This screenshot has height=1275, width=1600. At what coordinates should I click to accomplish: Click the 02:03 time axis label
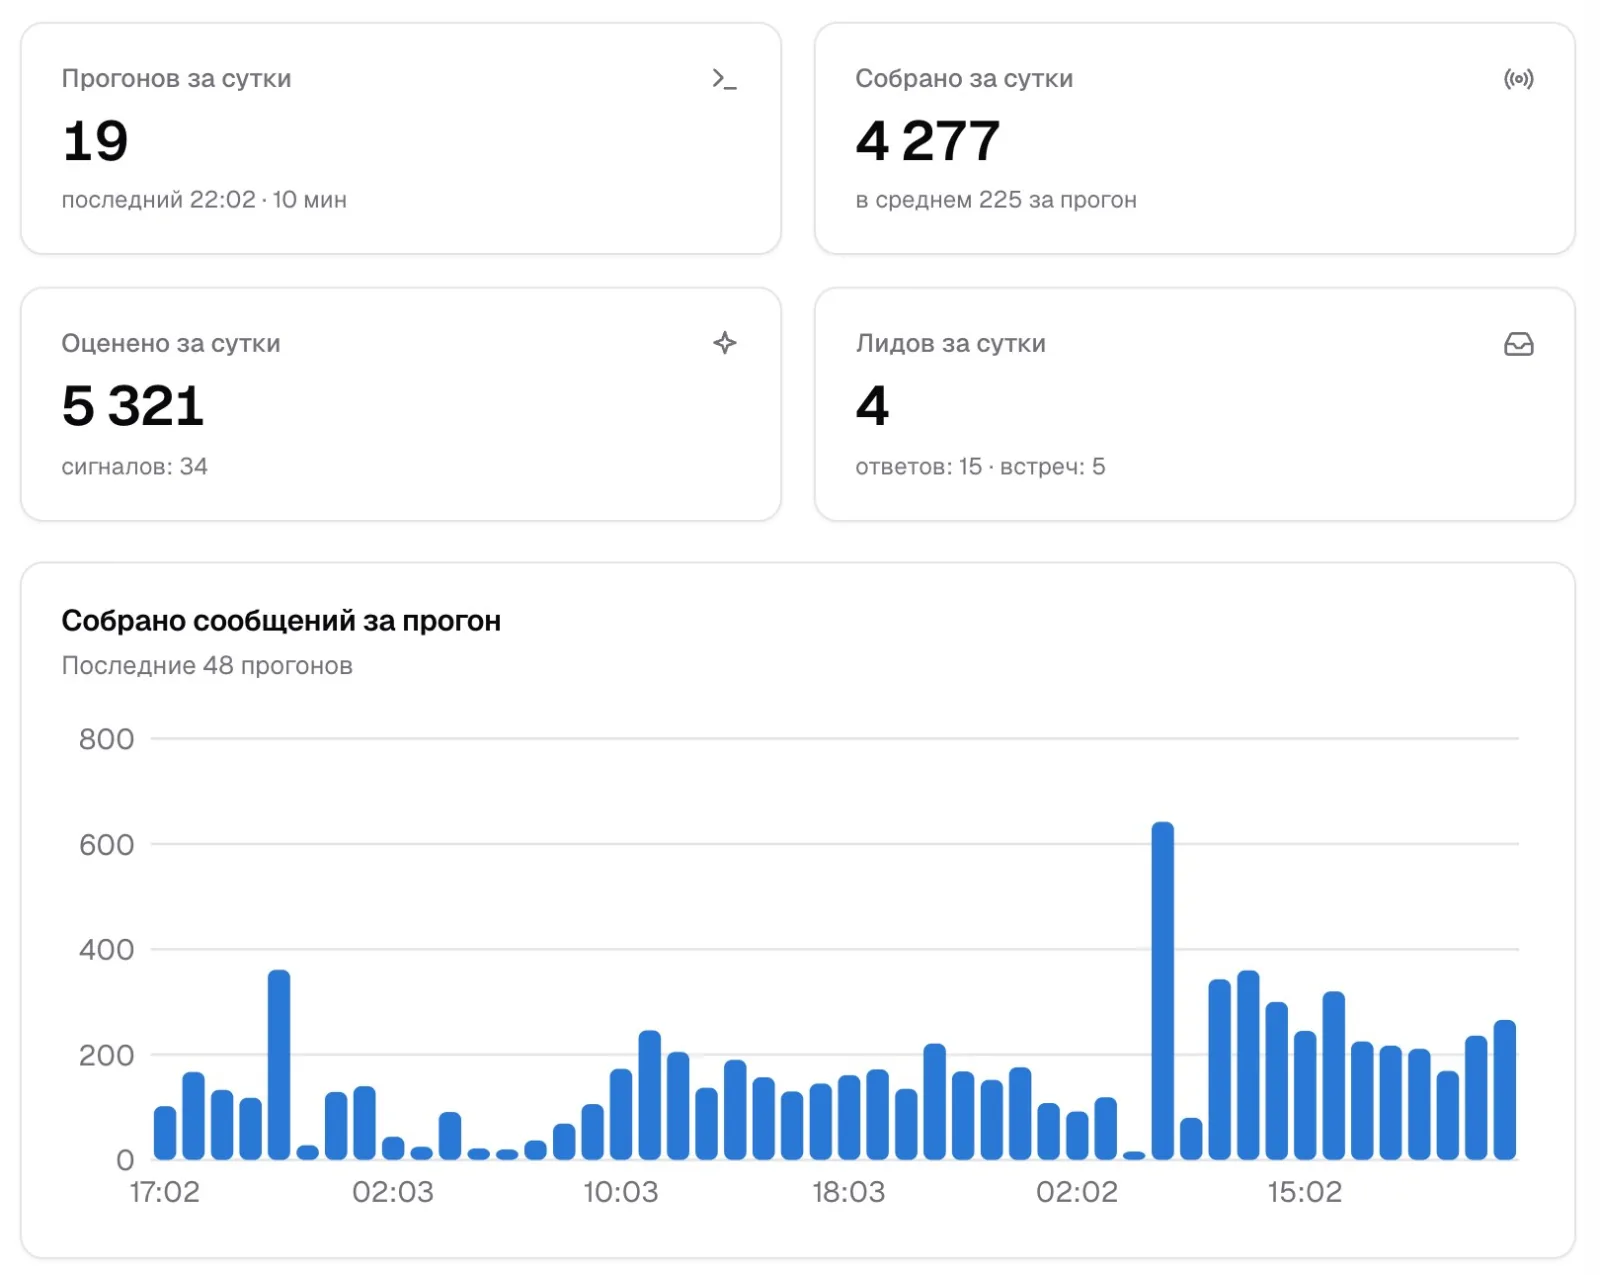coord(393,1192)
